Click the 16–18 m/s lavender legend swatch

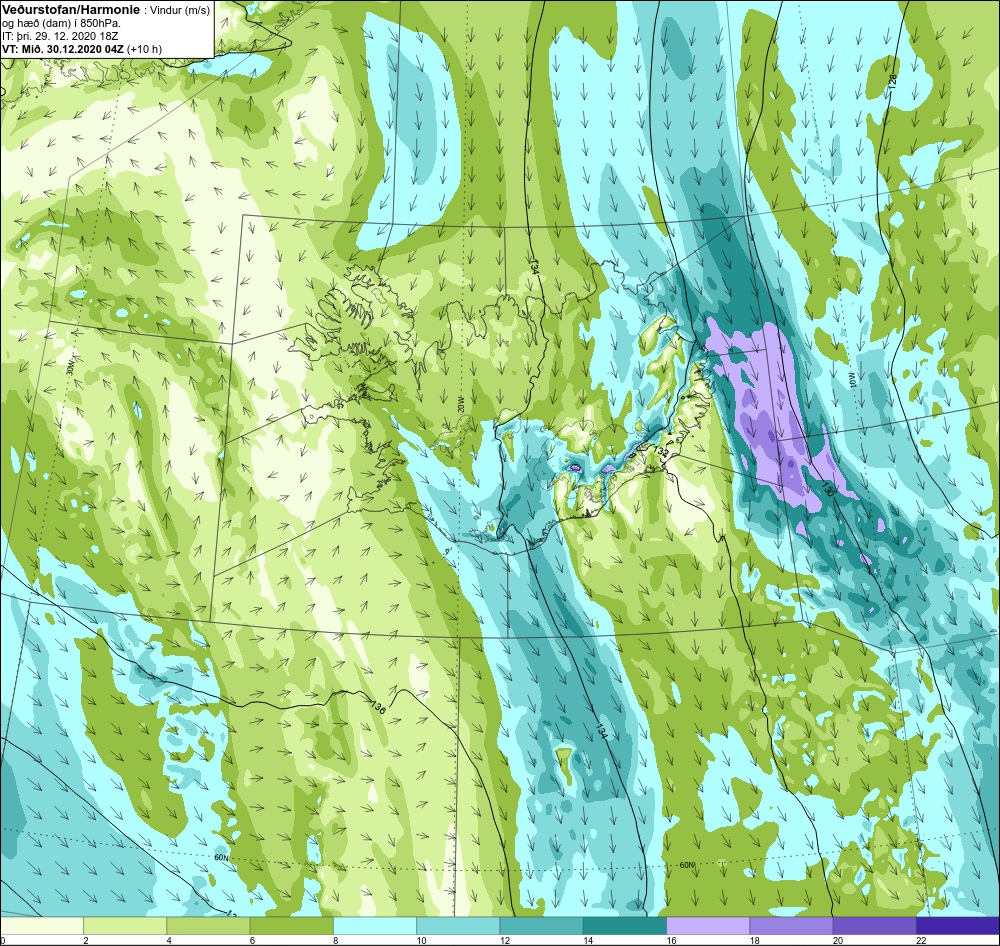point(708,924)
